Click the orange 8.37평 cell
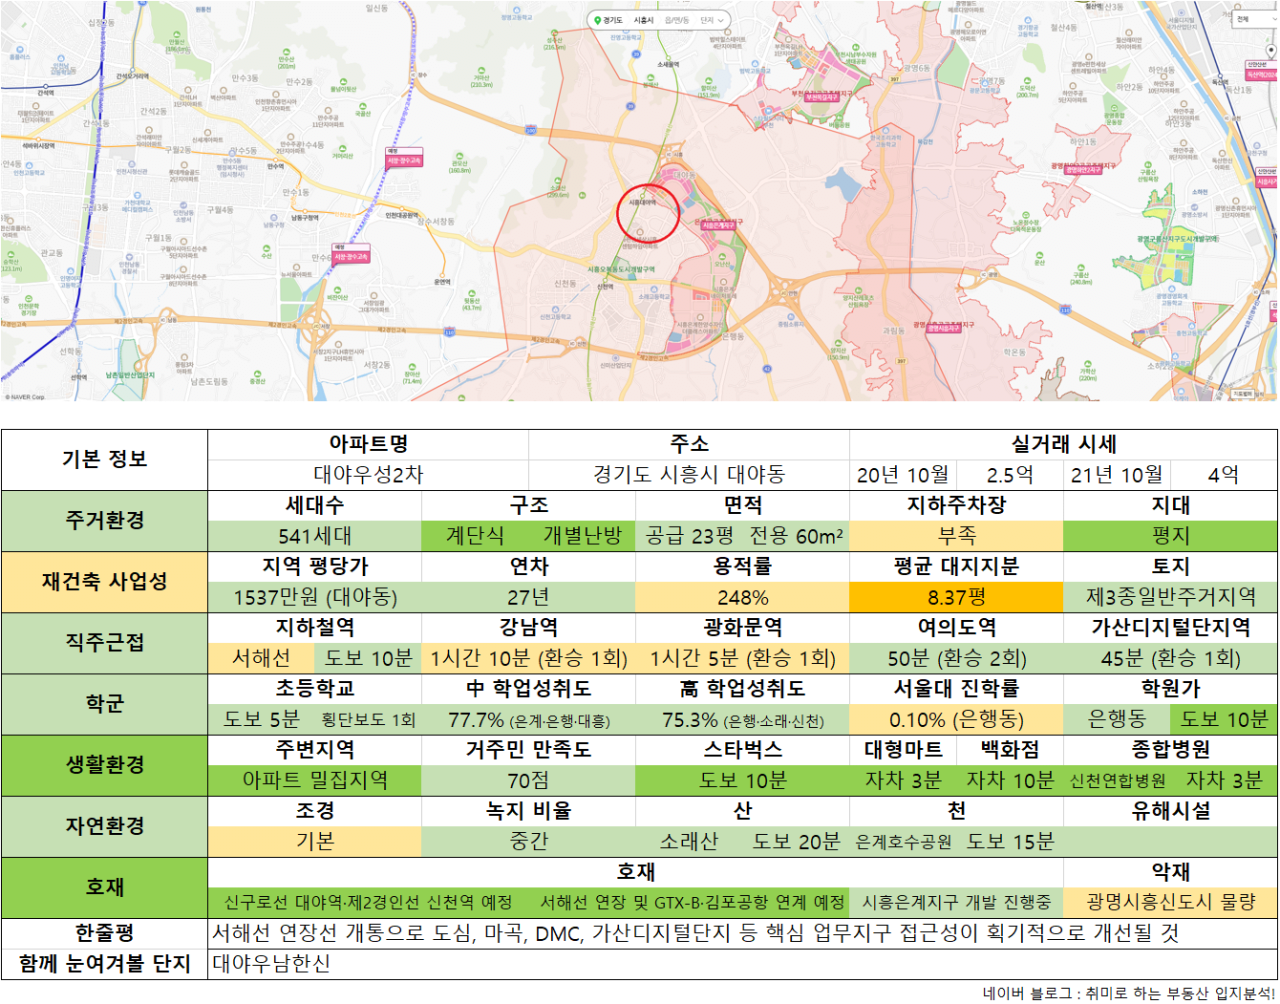This screenshot has height=1004, width=1280. pos(956,597)
